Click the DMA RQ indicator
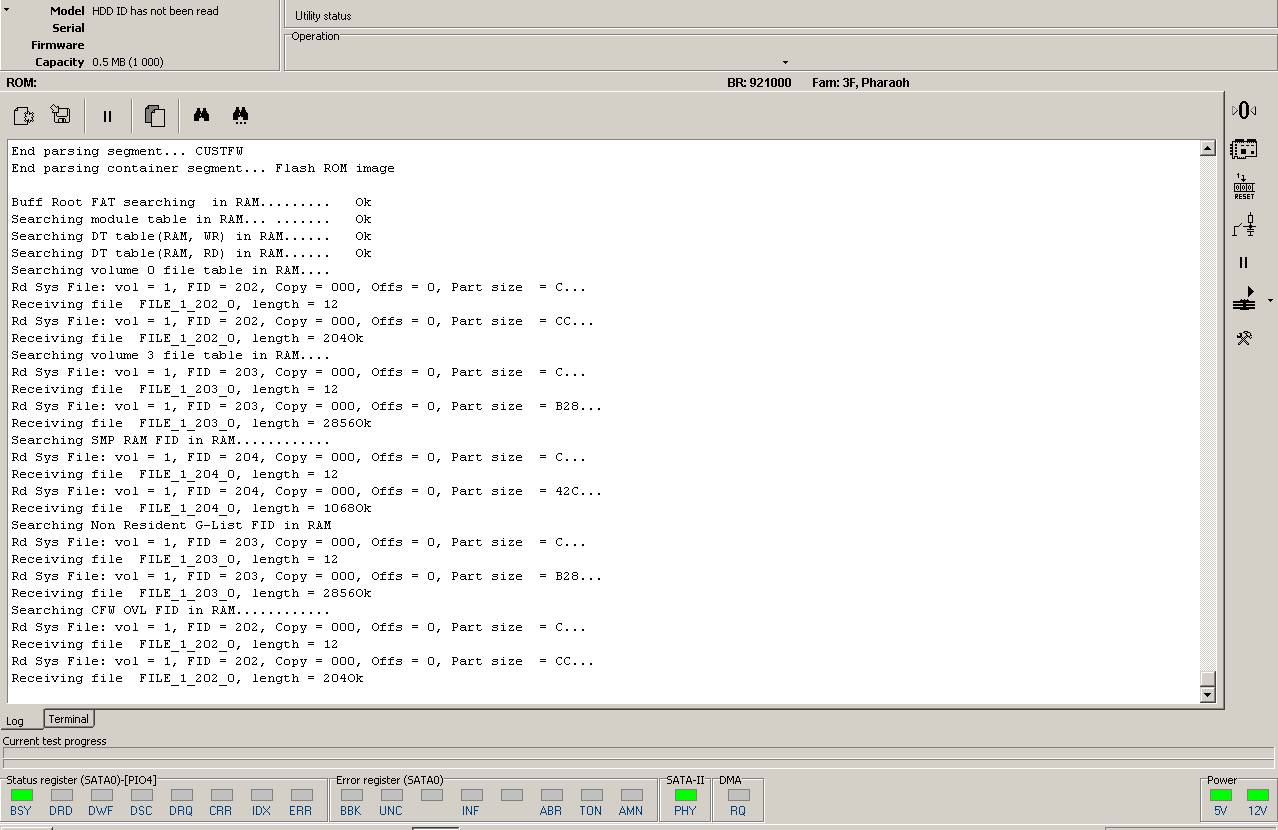This screenshot has height=830, width=1278. pyautogui.click(x=738, y=795)
